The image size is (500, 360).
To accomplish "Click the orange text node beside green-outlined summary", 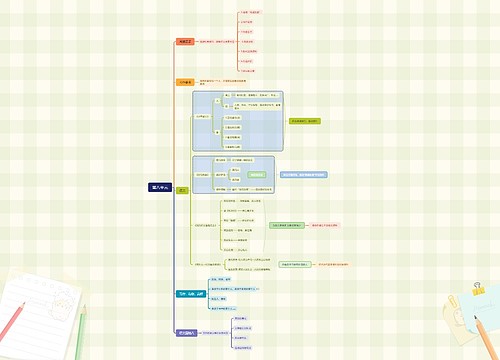I will click(333, 264).
